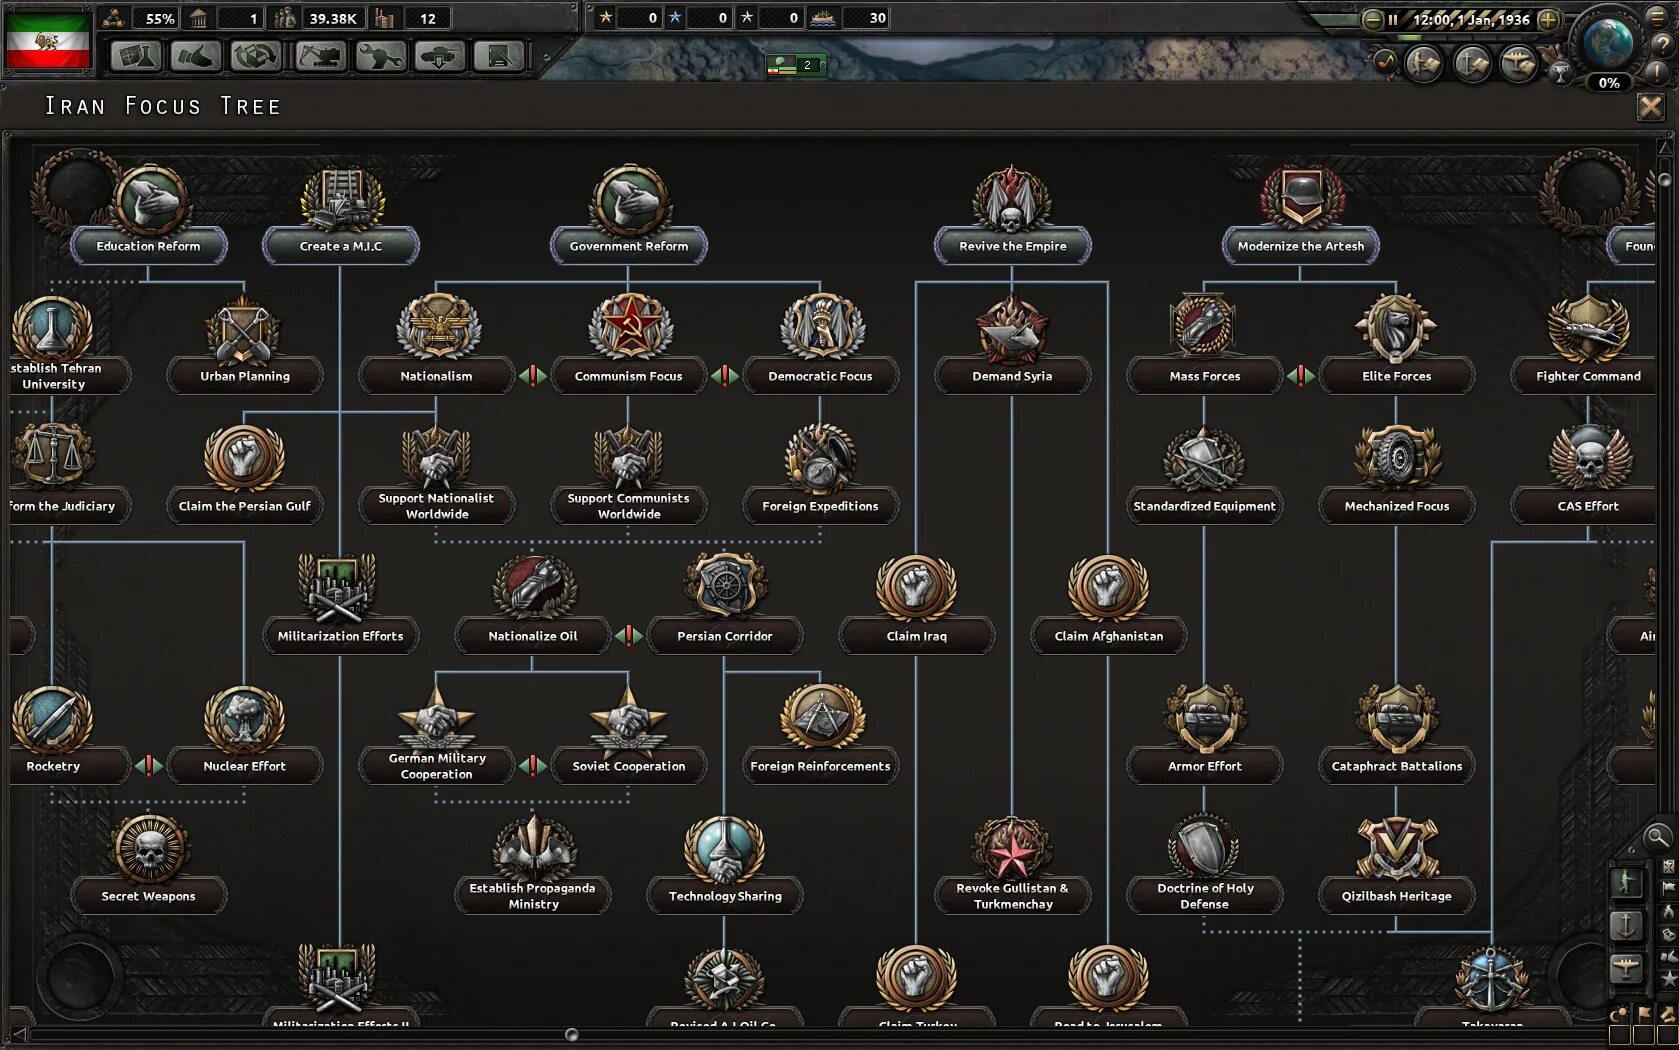
Task: Toggle the game pause button
Action: click(1392, 19)
